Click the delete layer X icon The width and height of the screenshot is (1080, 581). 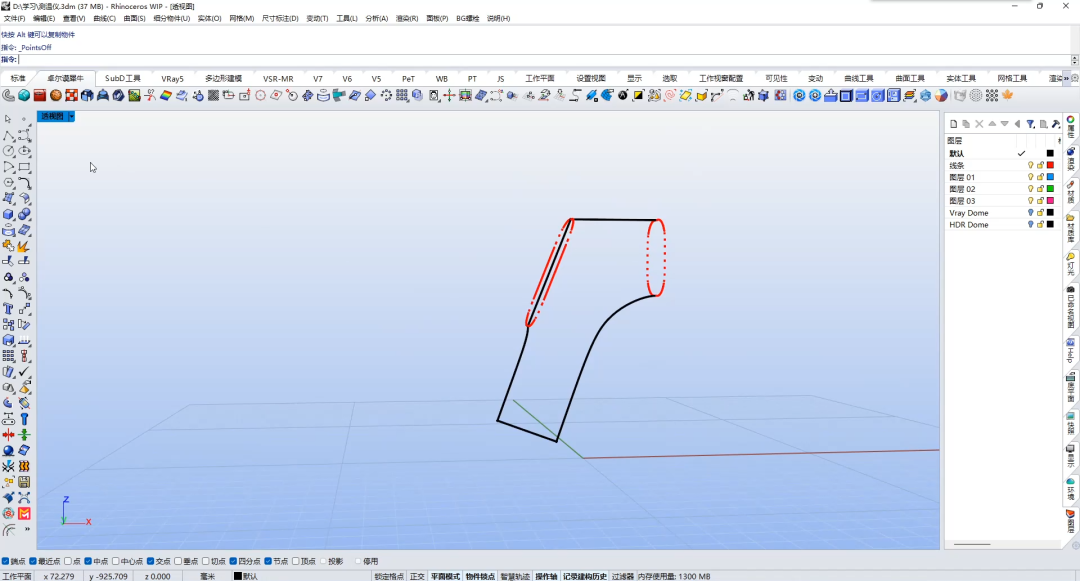click(x=979, y=124)
